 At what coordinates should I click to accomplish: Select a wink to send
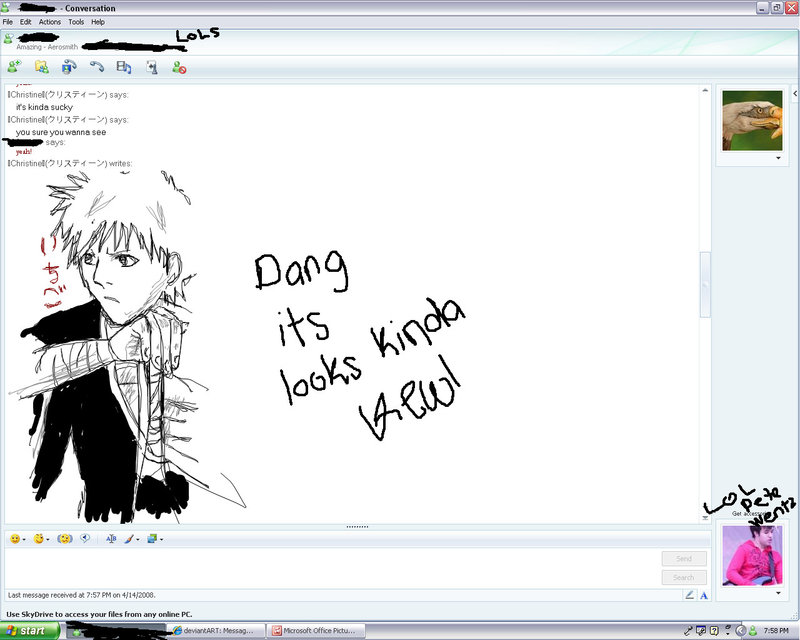coord(37,540)
